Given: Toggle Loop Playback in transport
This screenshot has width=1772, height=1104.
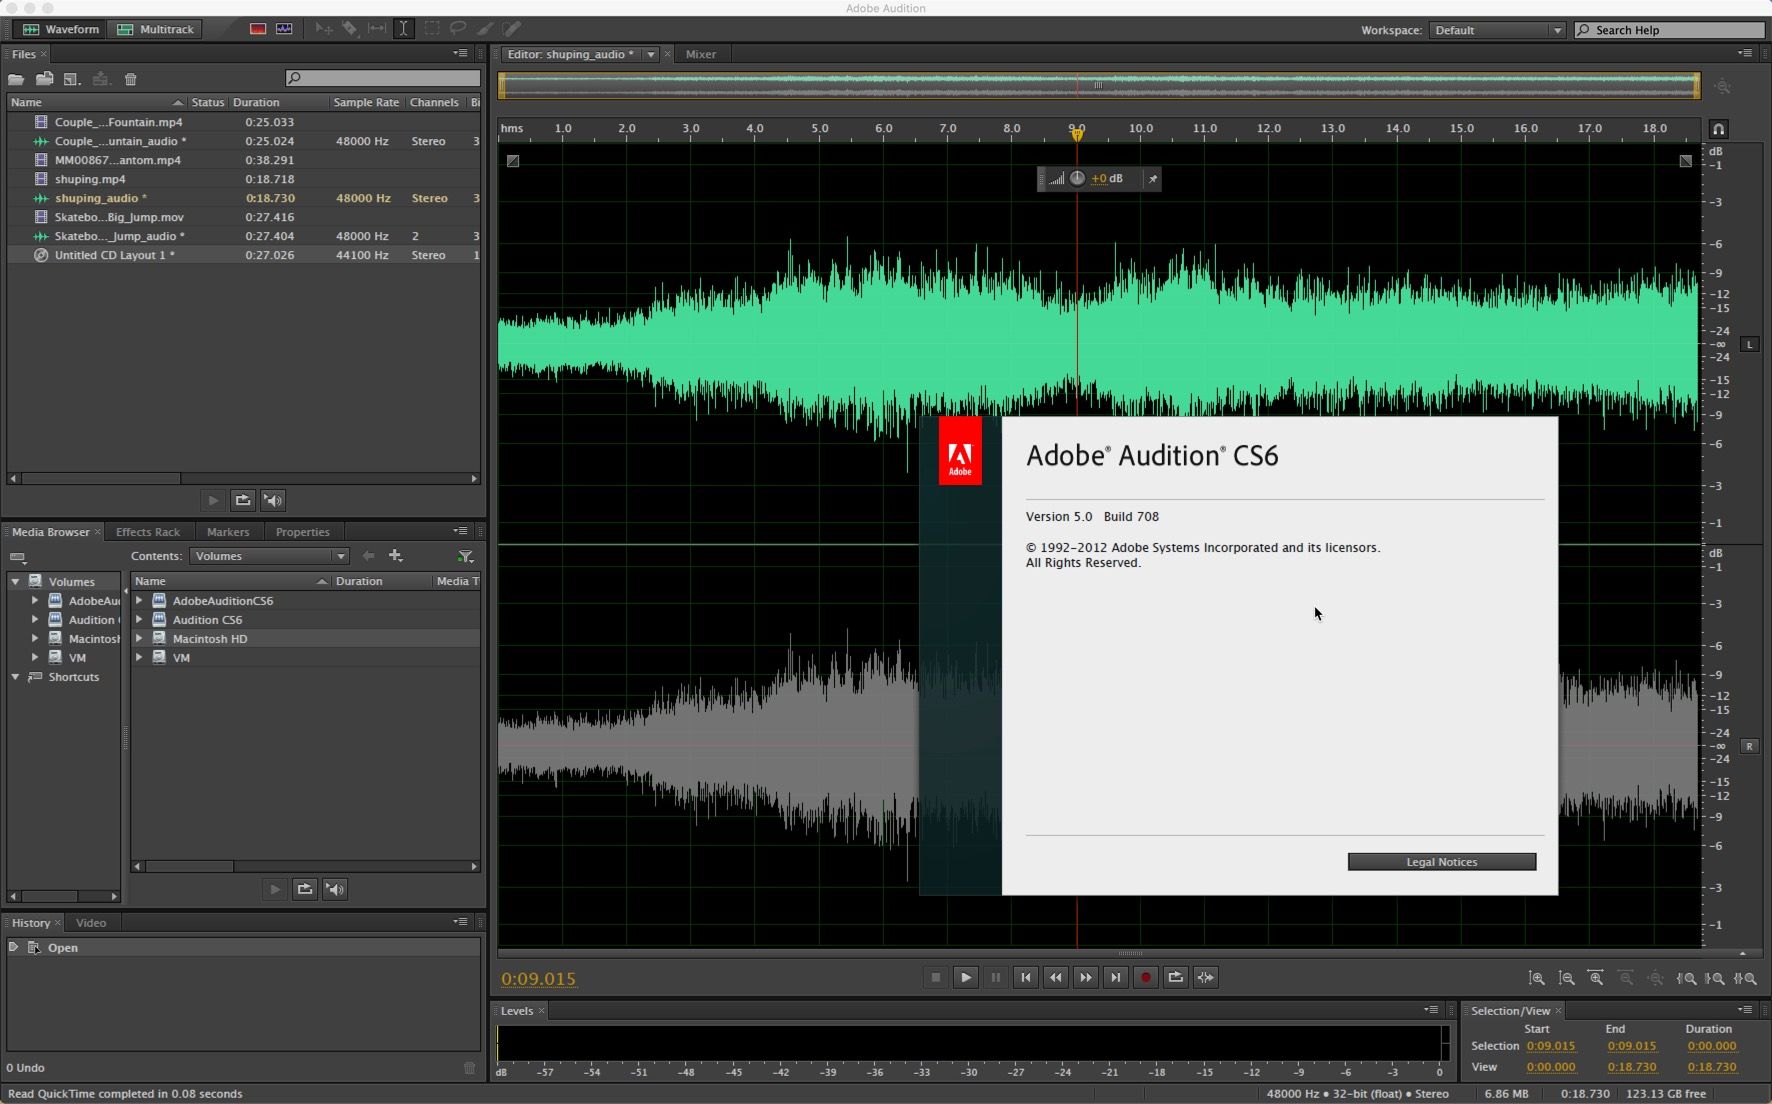Looking at the screenshot, I should (1175, 978).
